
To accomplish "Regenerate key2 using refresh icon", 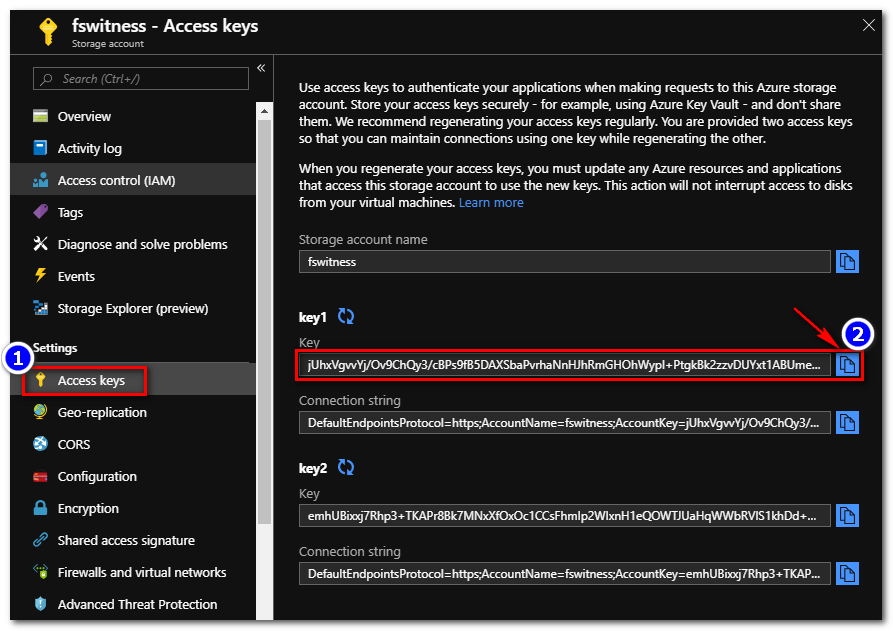I will pos(346,467).
